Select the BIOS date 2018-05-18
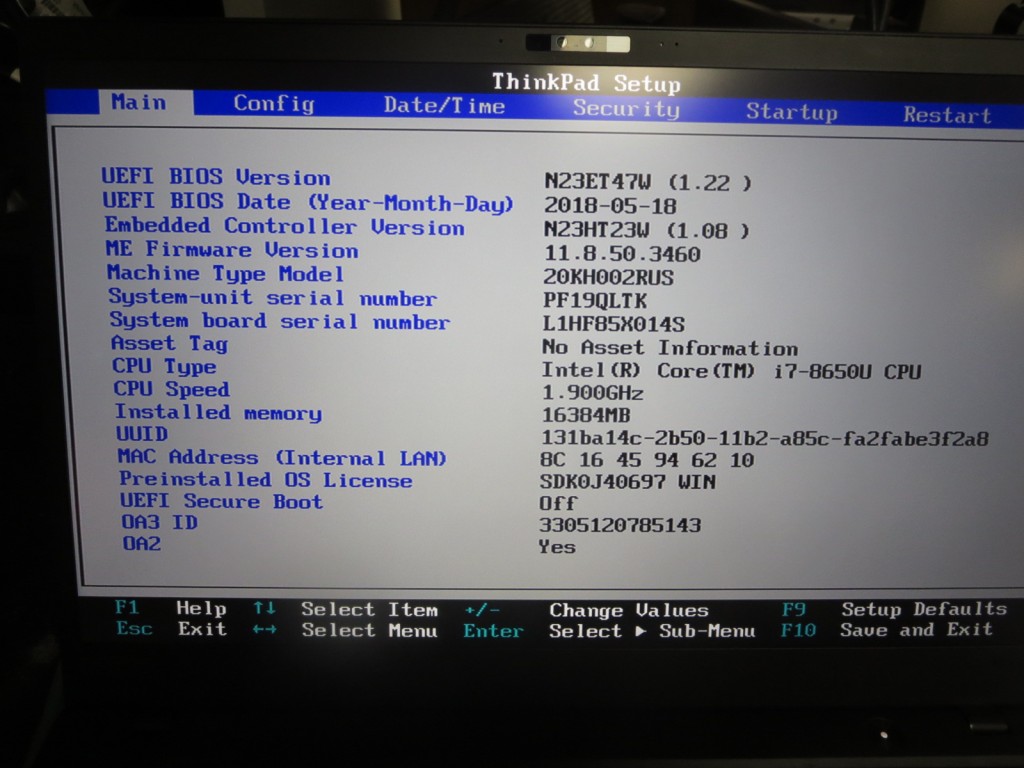1024x768 pixels. 611,206
